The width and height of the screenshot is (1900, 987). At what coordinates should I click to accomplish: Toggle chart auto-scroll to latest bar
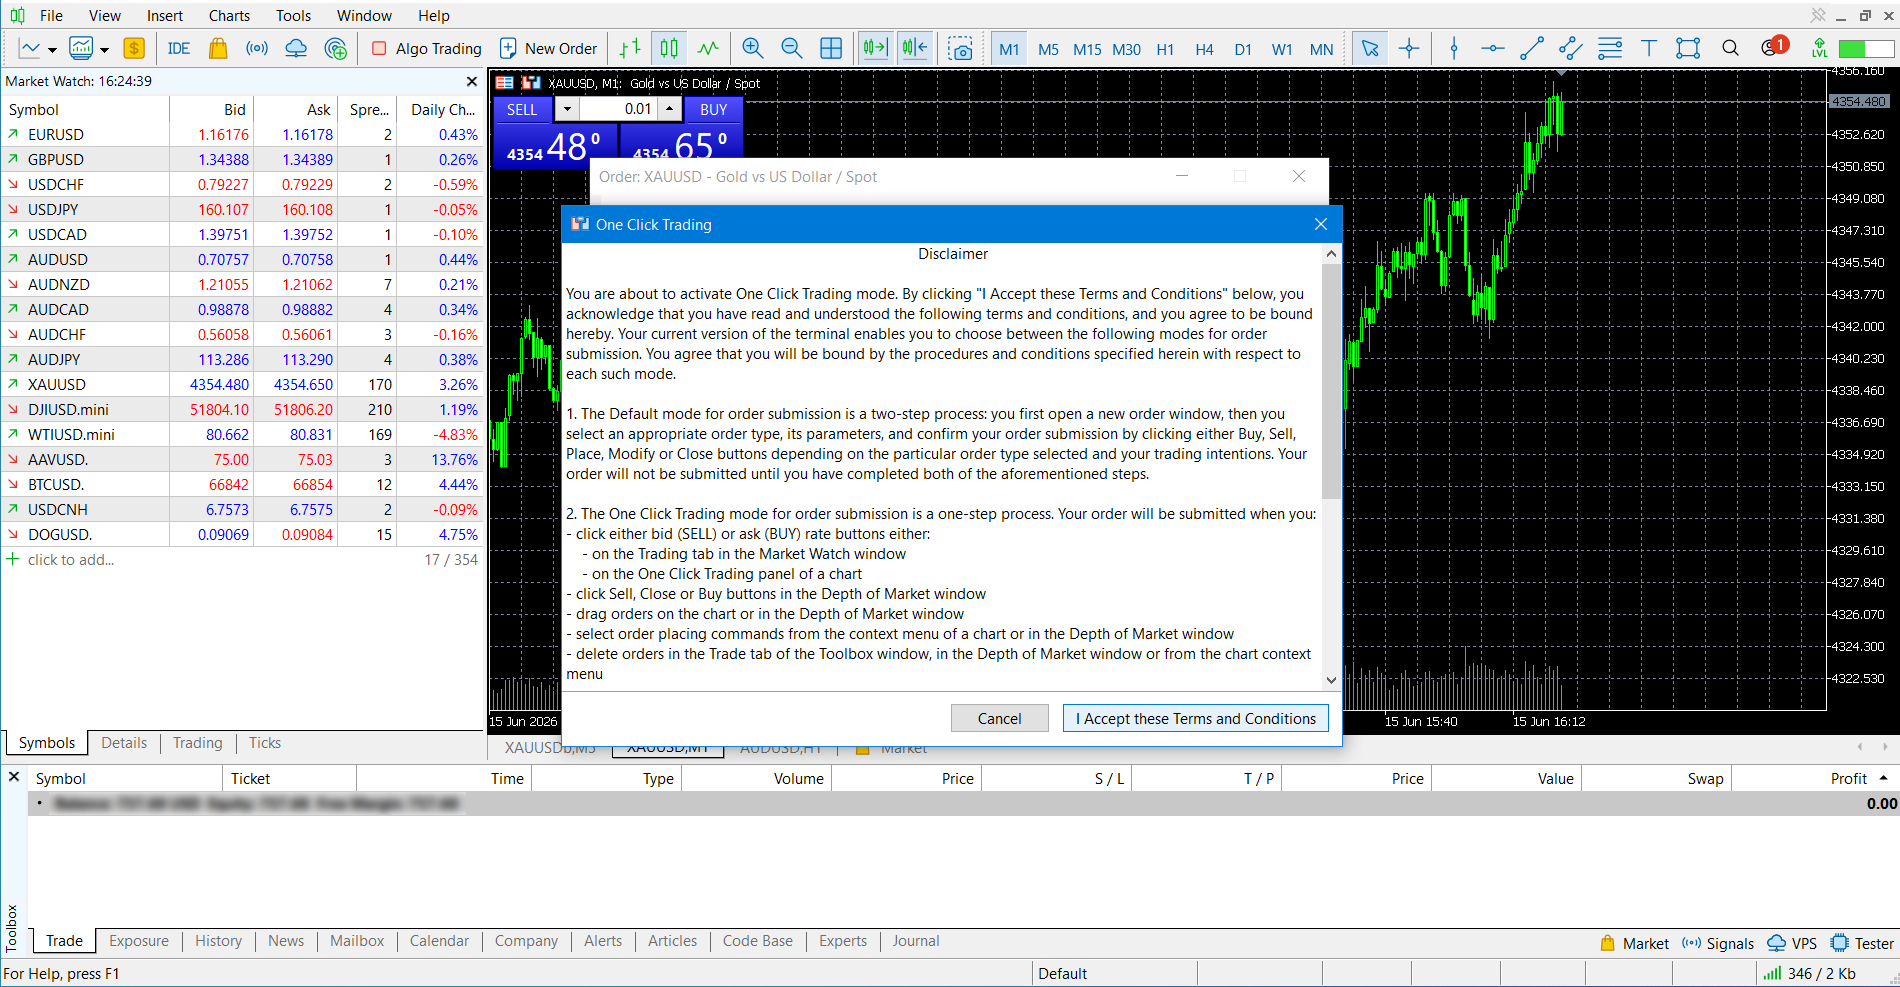[875, 48]
